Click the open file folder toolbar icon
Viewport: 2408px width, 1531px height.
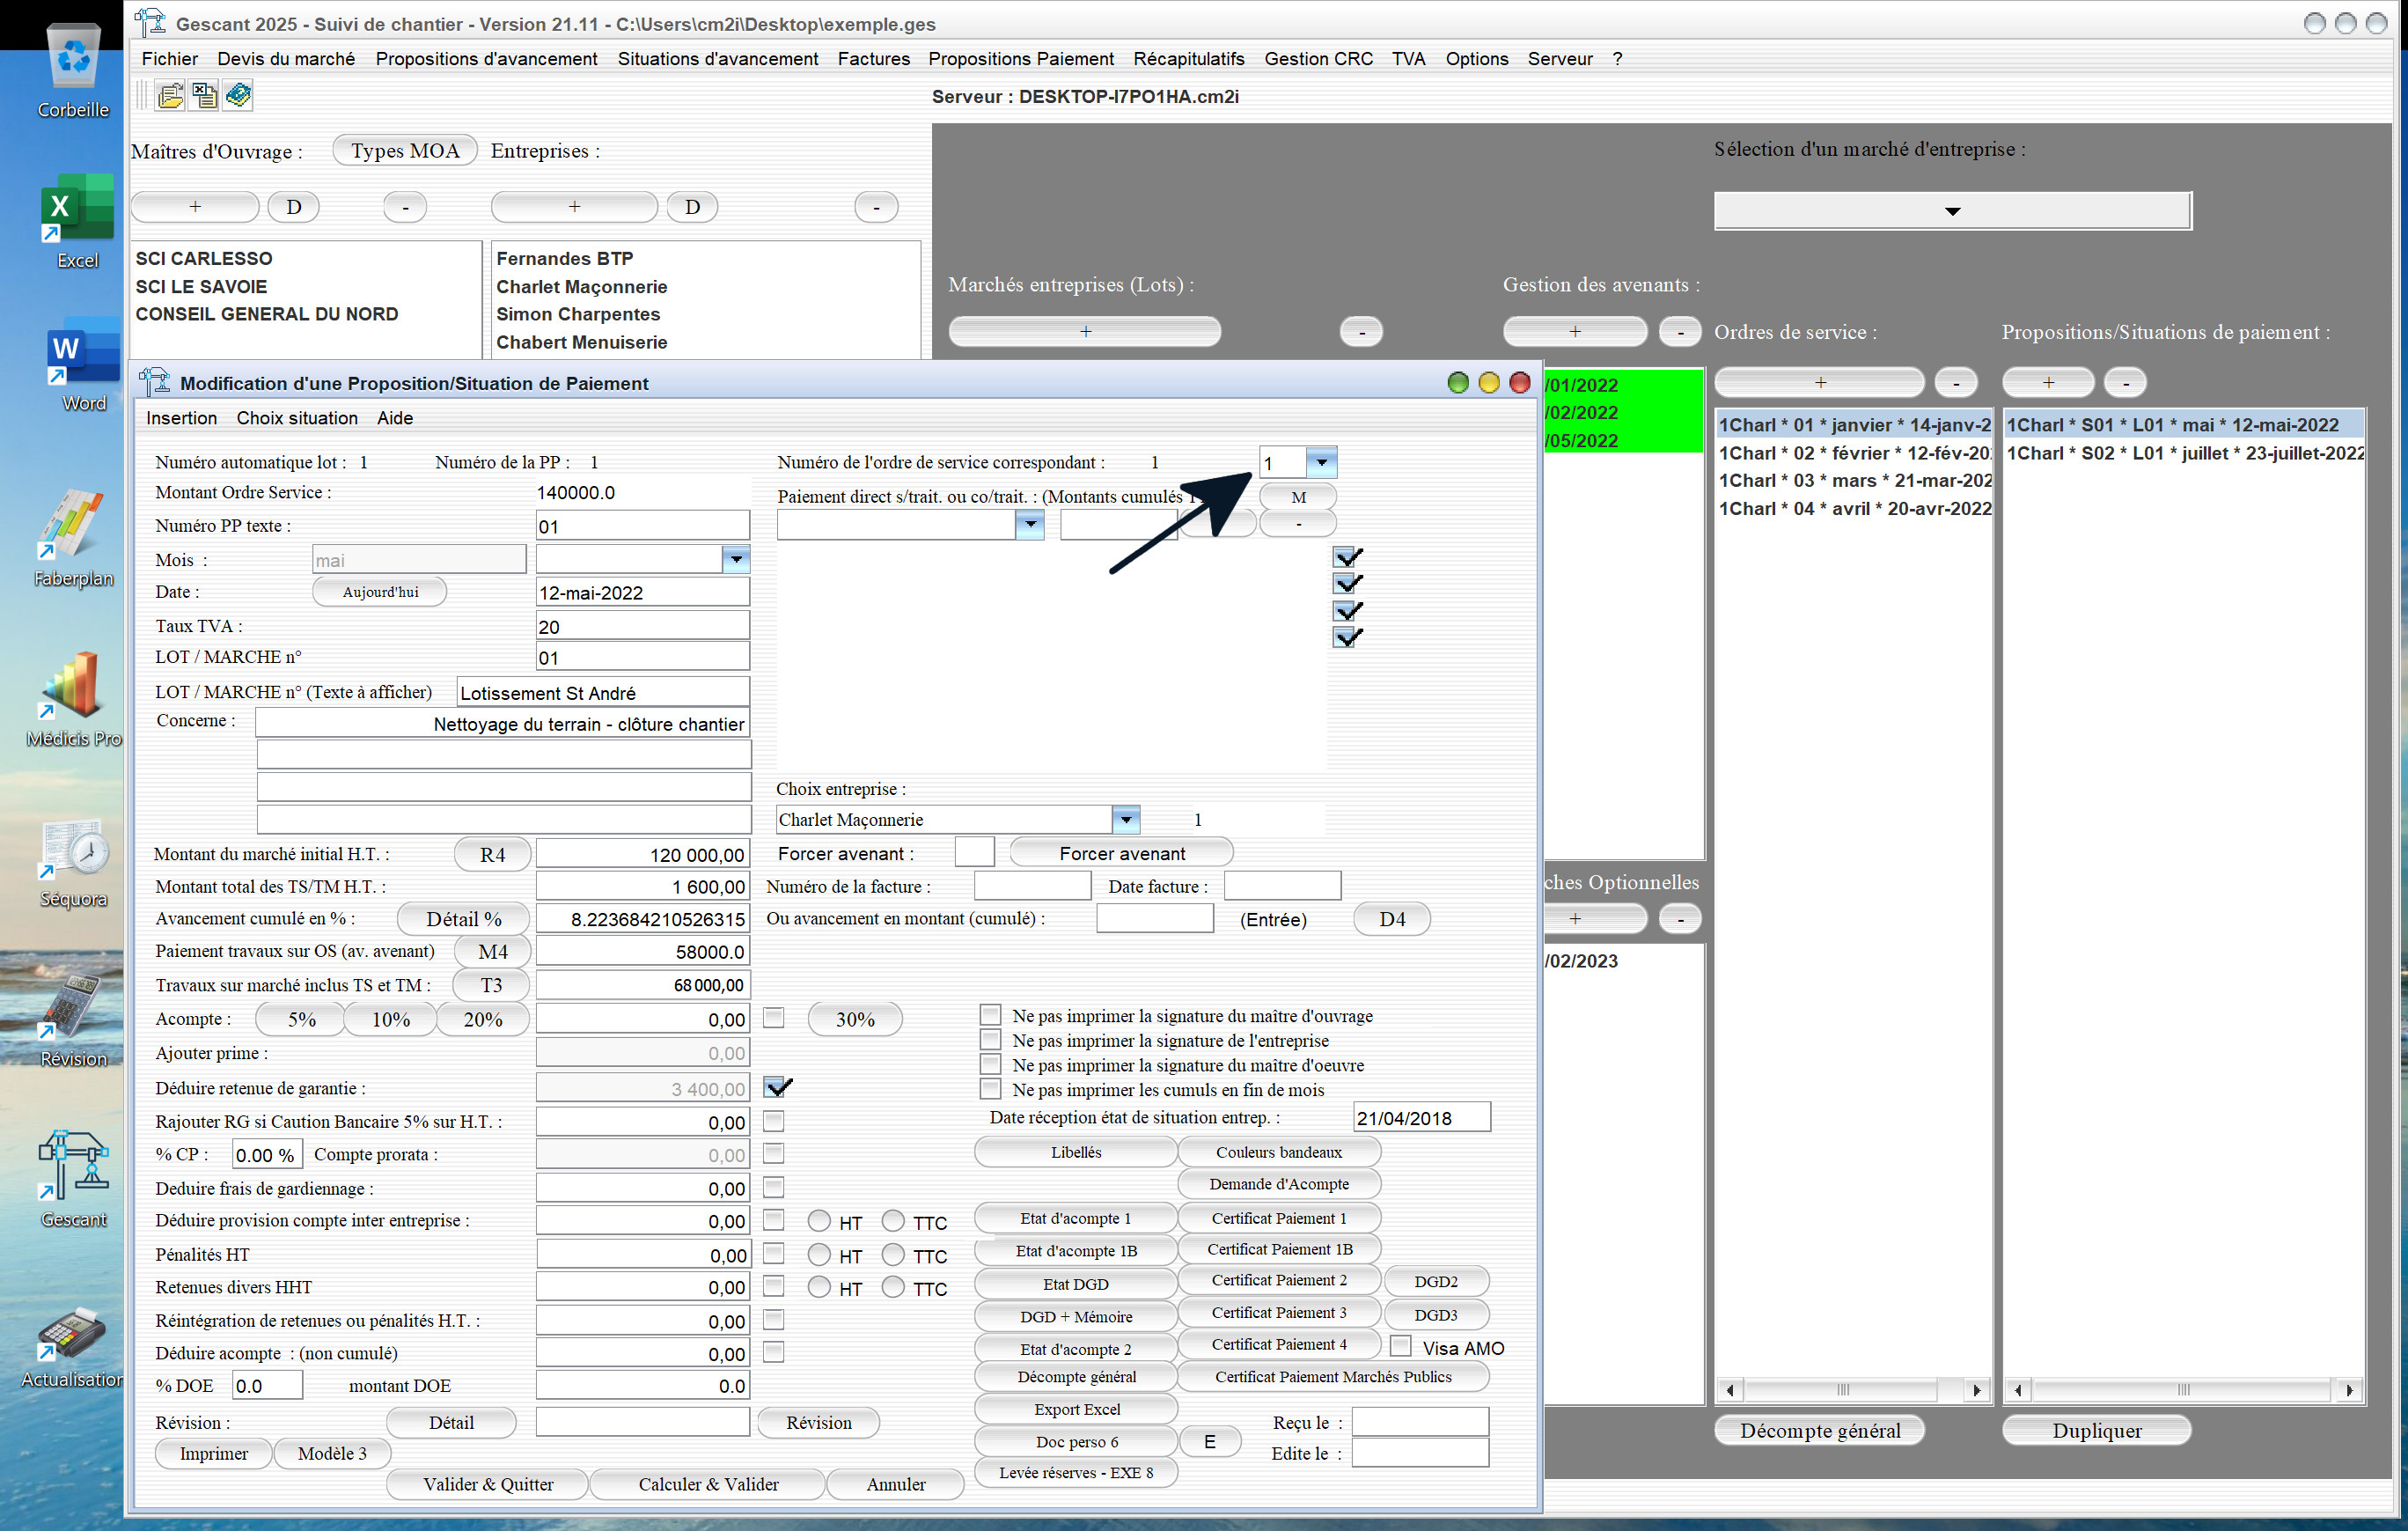171,96
